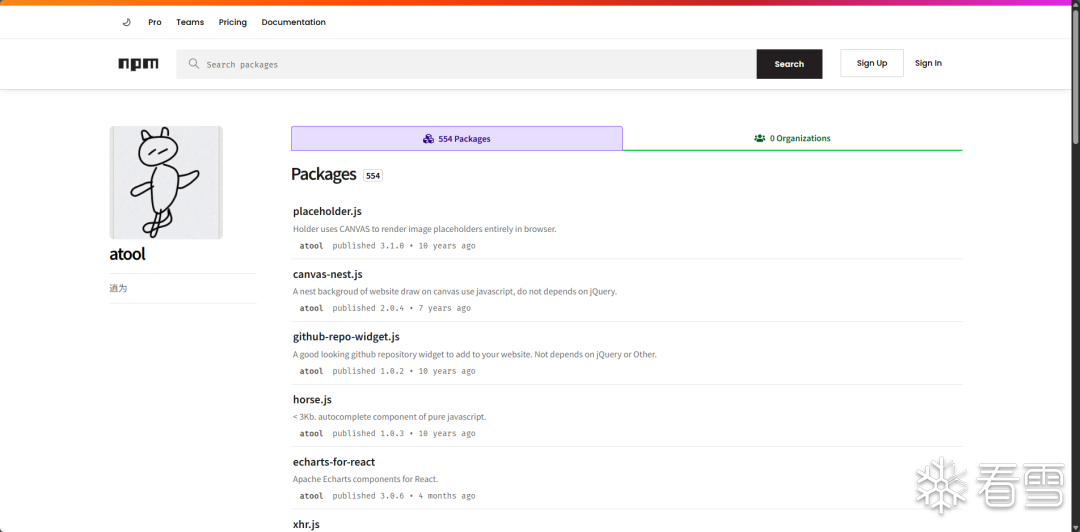Screen dimensions: 1080x532
Task: Click 'published 3.1.0 • 10 years ago' text
Action: pyautogui.click(x=404, y=246)
